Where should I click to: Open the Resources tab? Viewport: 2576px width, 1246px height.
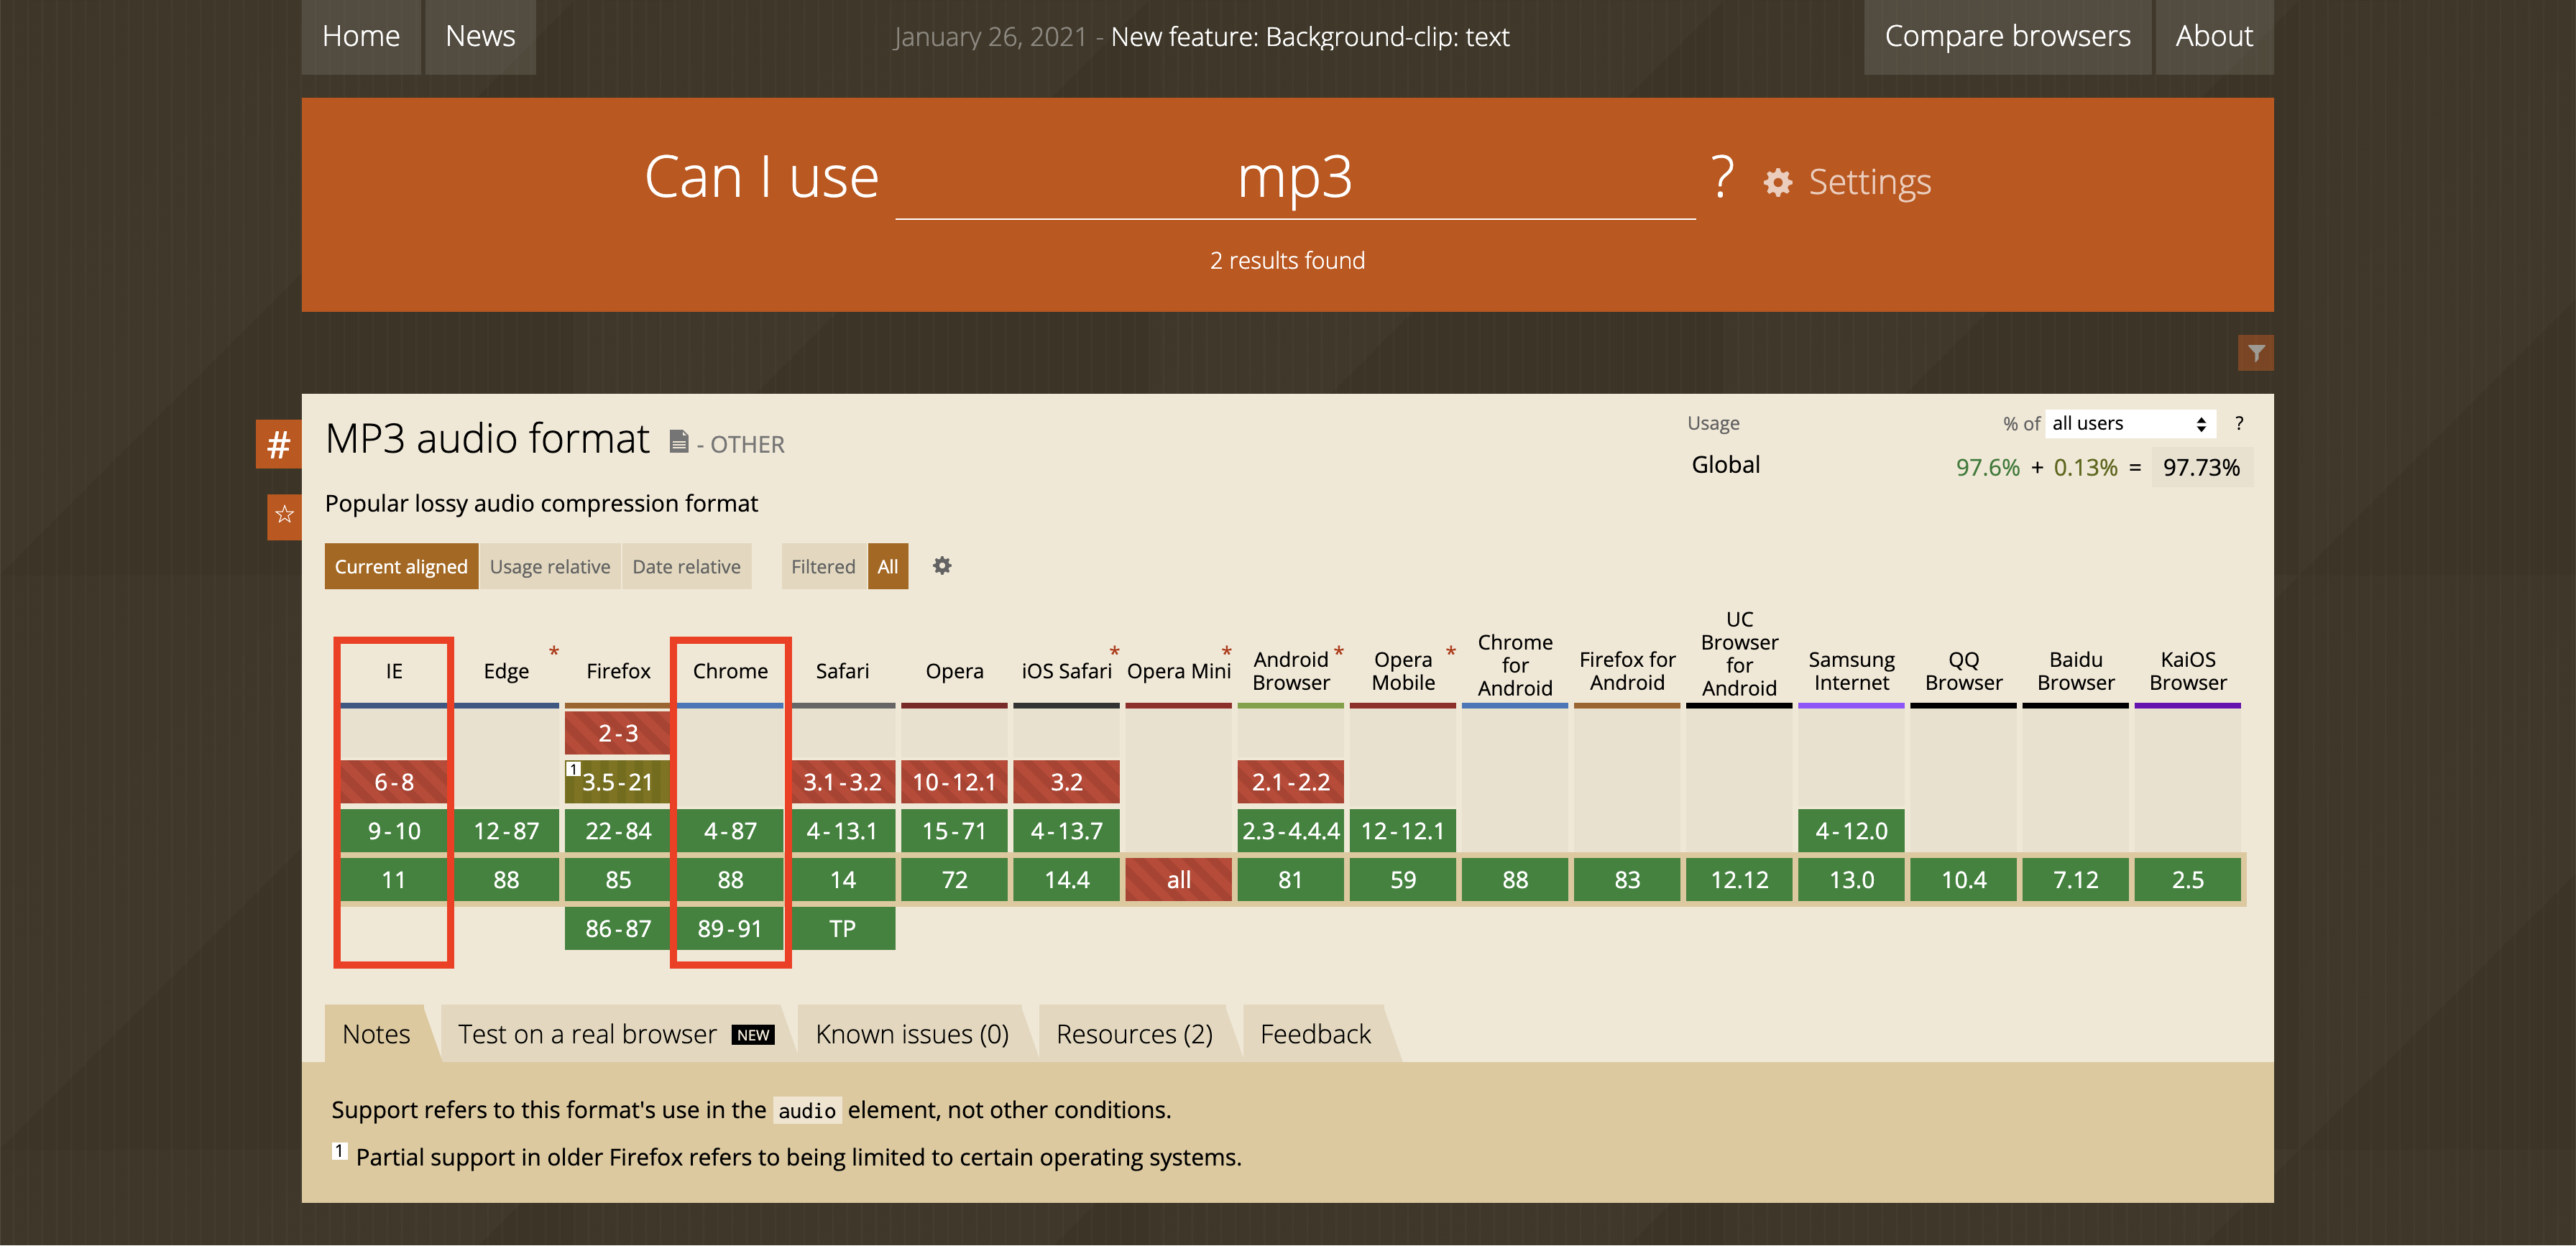click(1134, 1034)
